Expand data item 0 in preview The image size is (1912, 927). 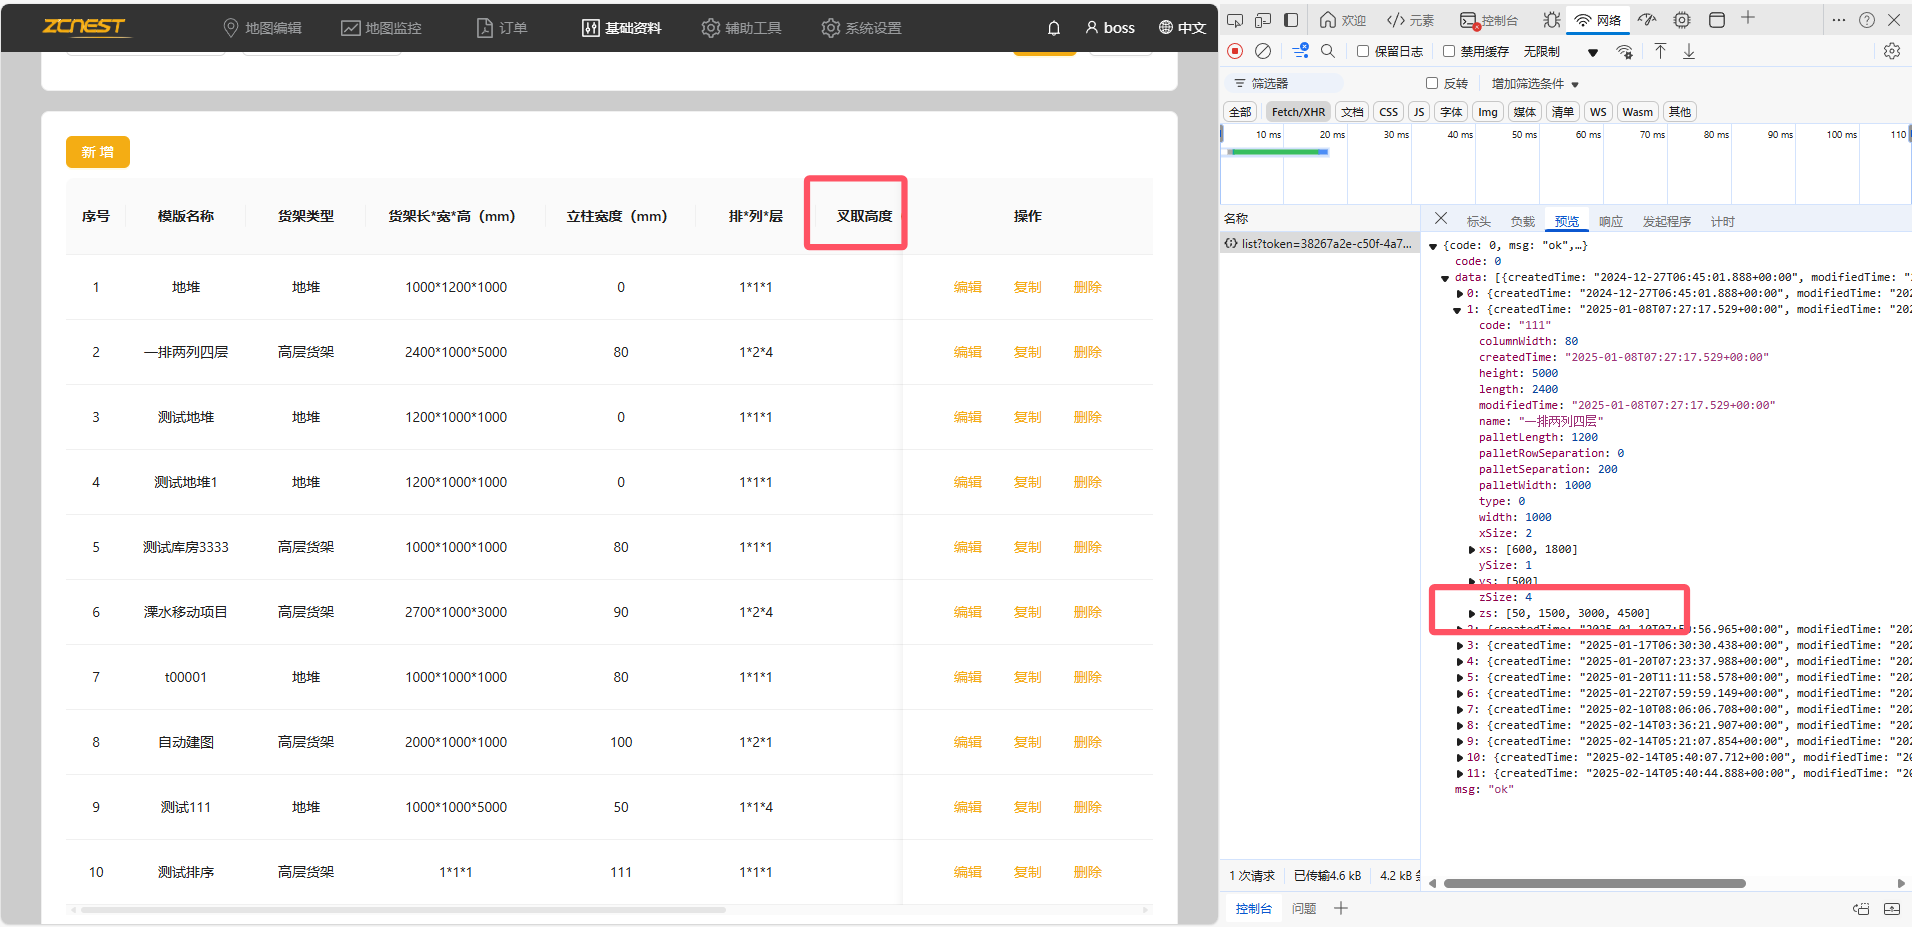(1459, 294)
